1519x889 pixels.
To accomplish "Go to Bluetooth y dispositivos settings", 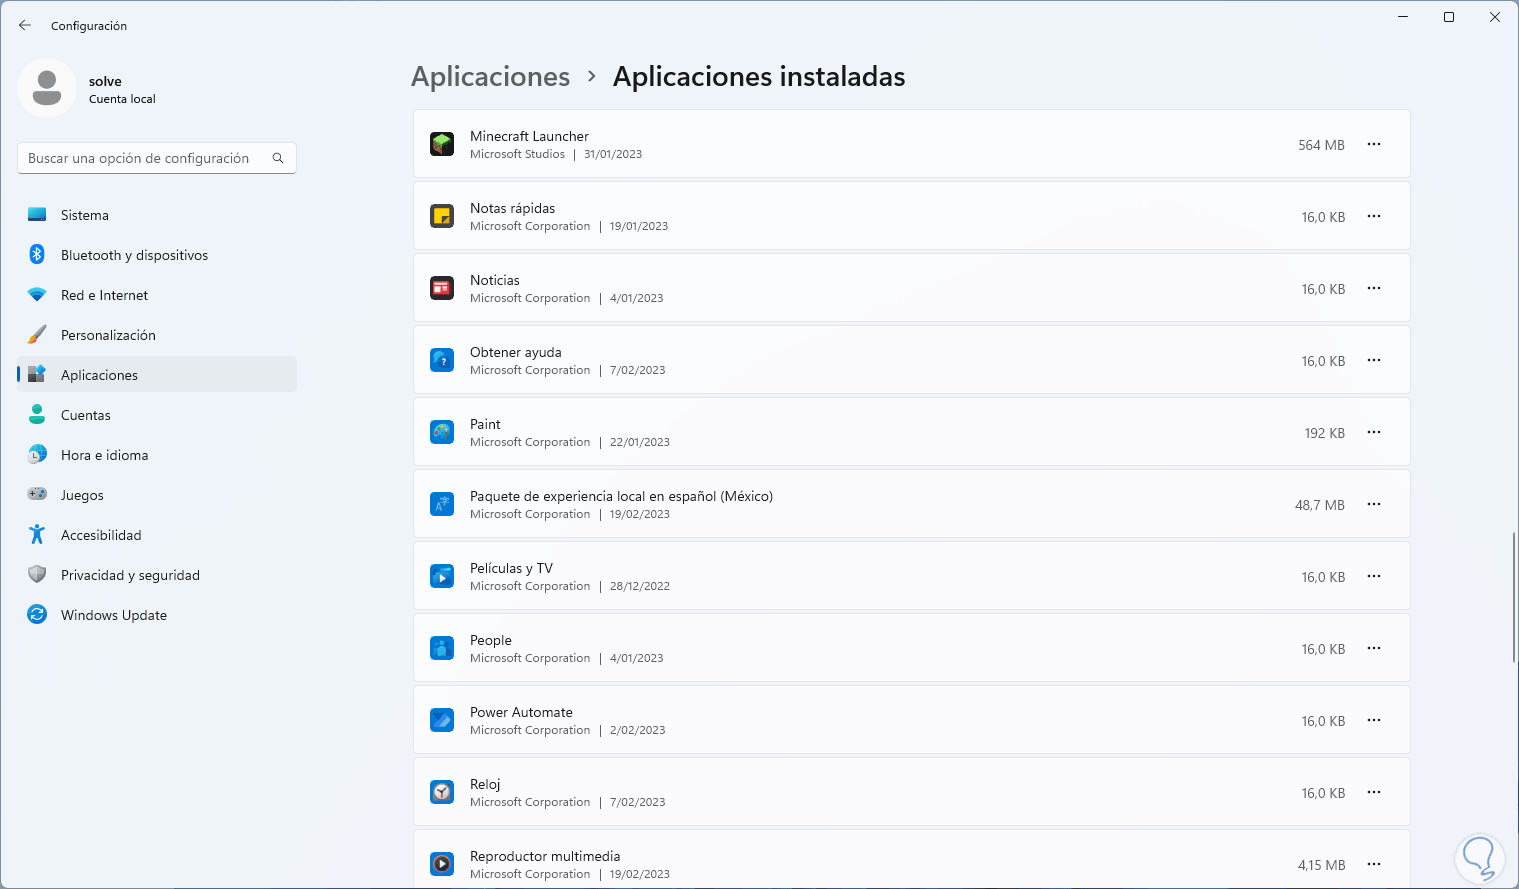I will 134,255.
